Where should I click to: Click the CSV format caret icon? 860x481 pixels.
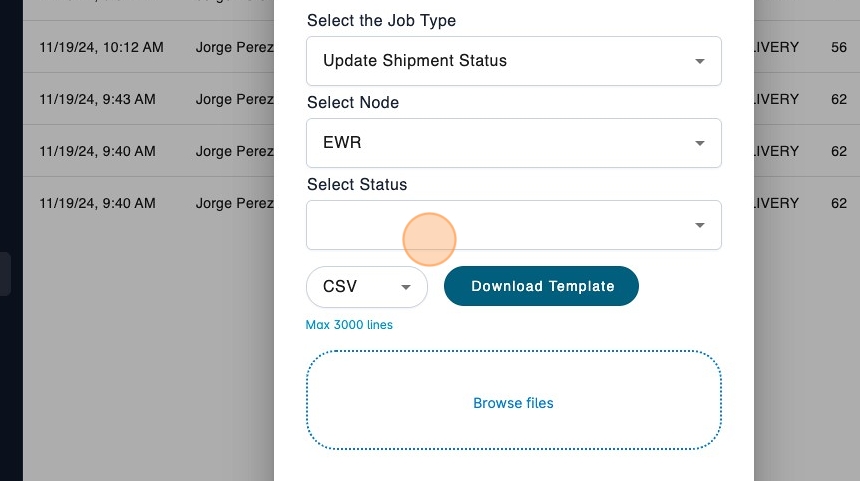[x=406, y=287]
